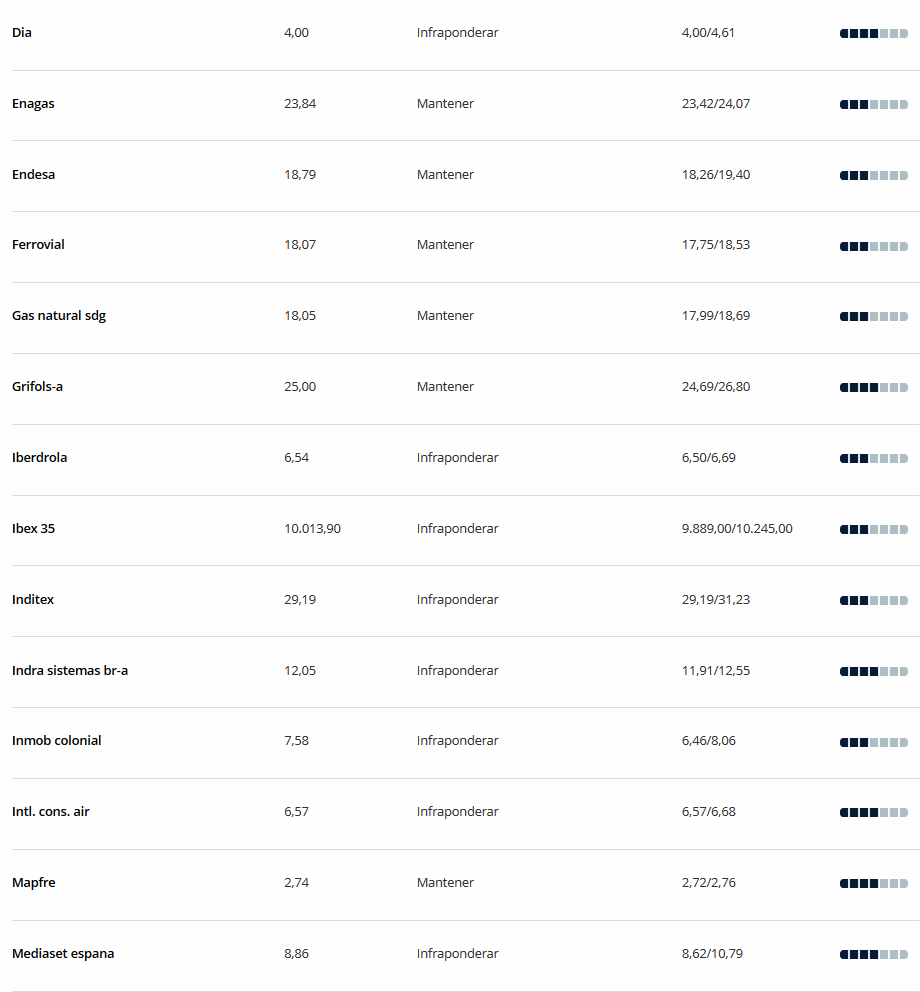The width and height of the screenshot is (920, 992).
Task: Click the Intl. cons. air rating bar
Action: pos(874,812)
